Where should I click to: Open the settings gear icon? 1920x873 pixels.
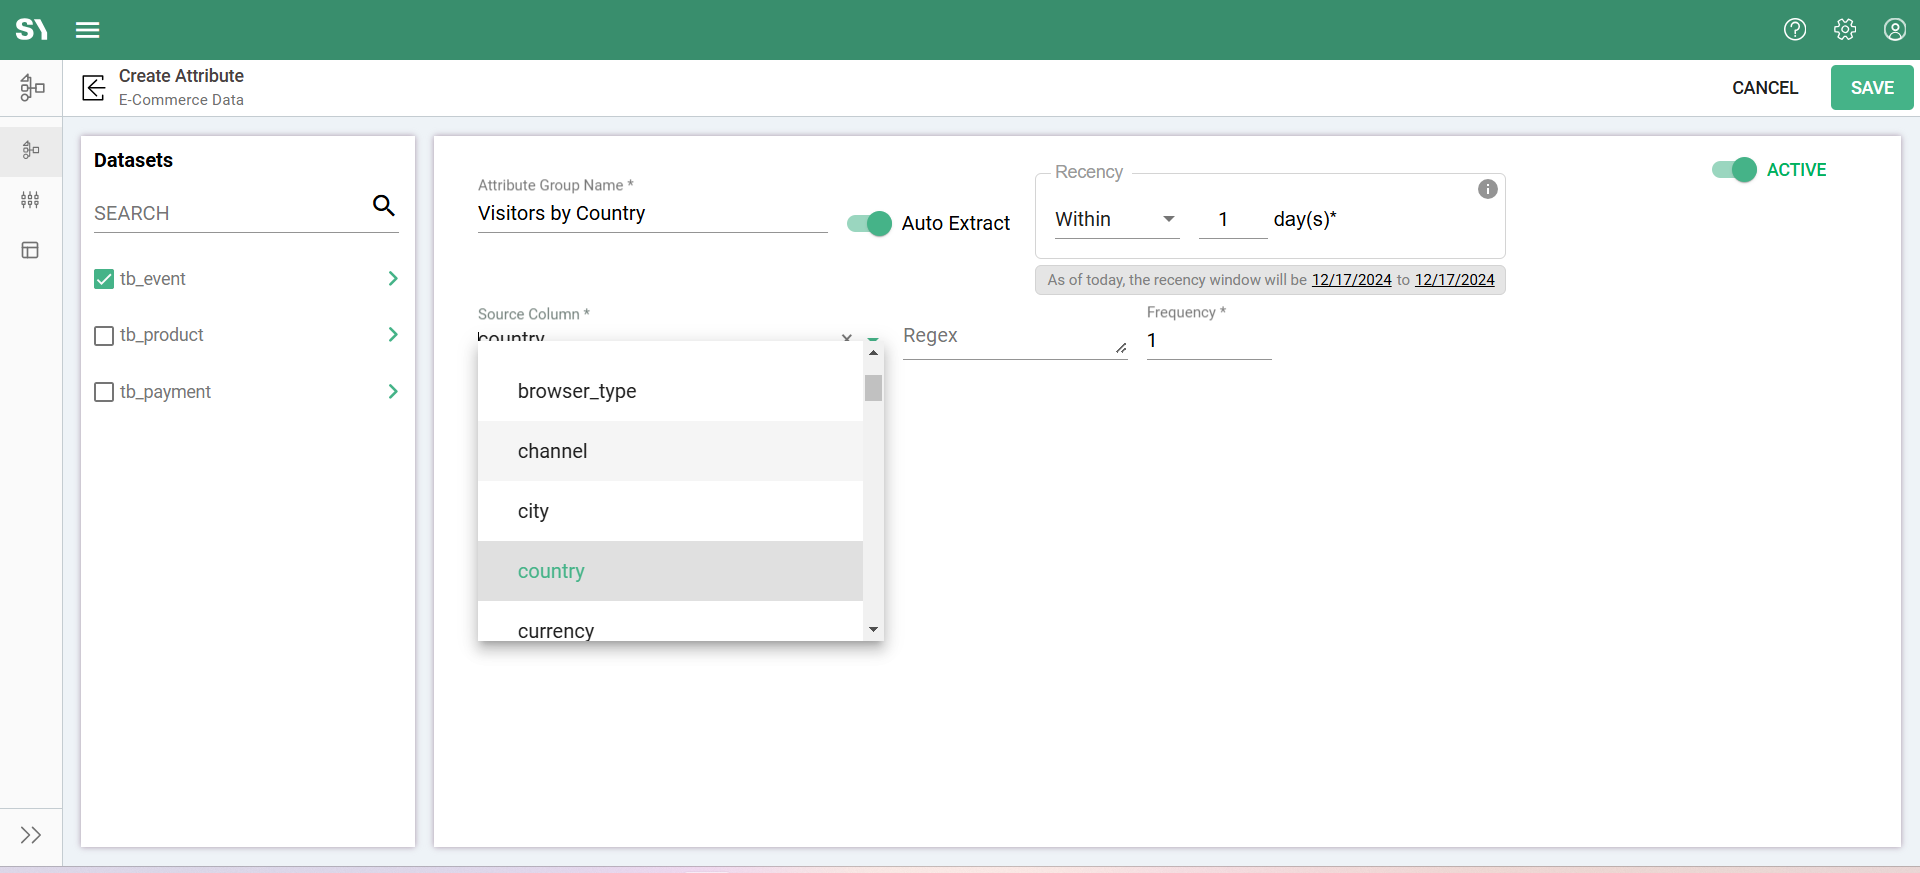coord(1845,30)
